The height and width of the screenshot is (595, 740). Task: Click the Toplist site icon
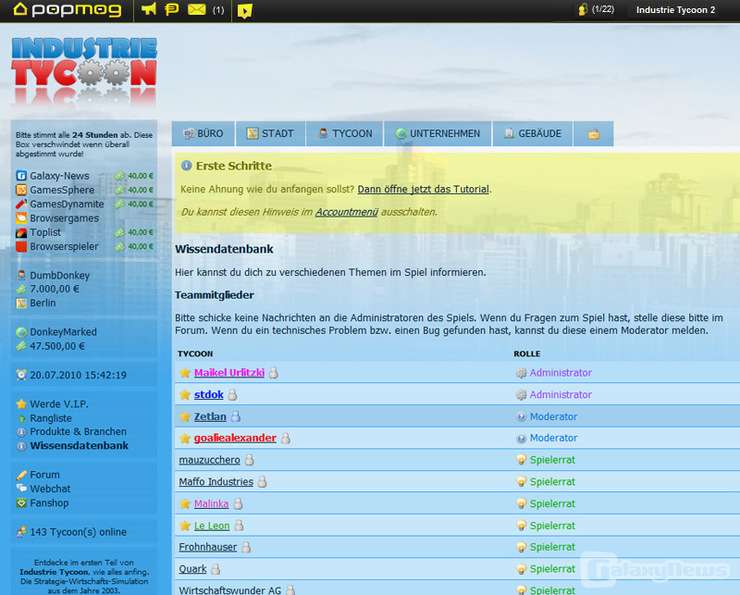pyautogui.click(x=21, y=233)
